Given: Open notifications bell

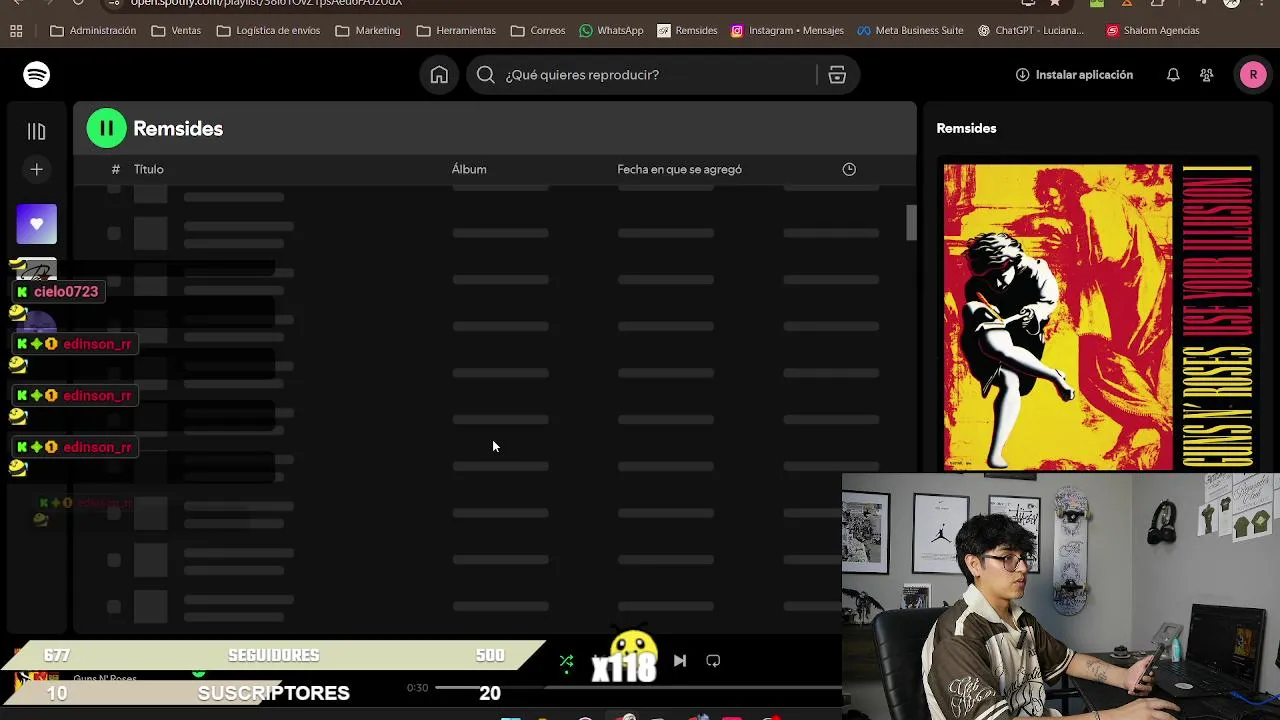Looking at the screenshot, I should tap(1173, 75).
